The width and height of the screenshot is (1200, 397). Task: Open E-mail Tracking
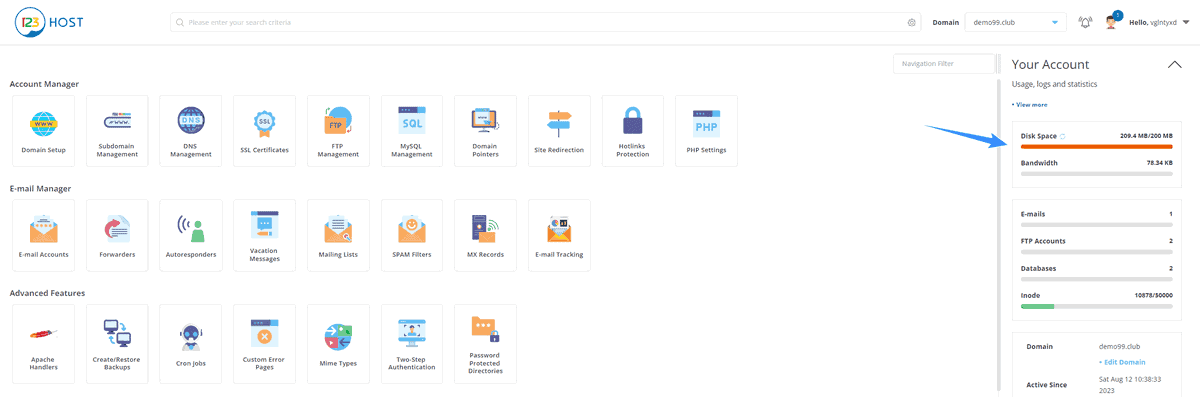click(x=559, y=235)
